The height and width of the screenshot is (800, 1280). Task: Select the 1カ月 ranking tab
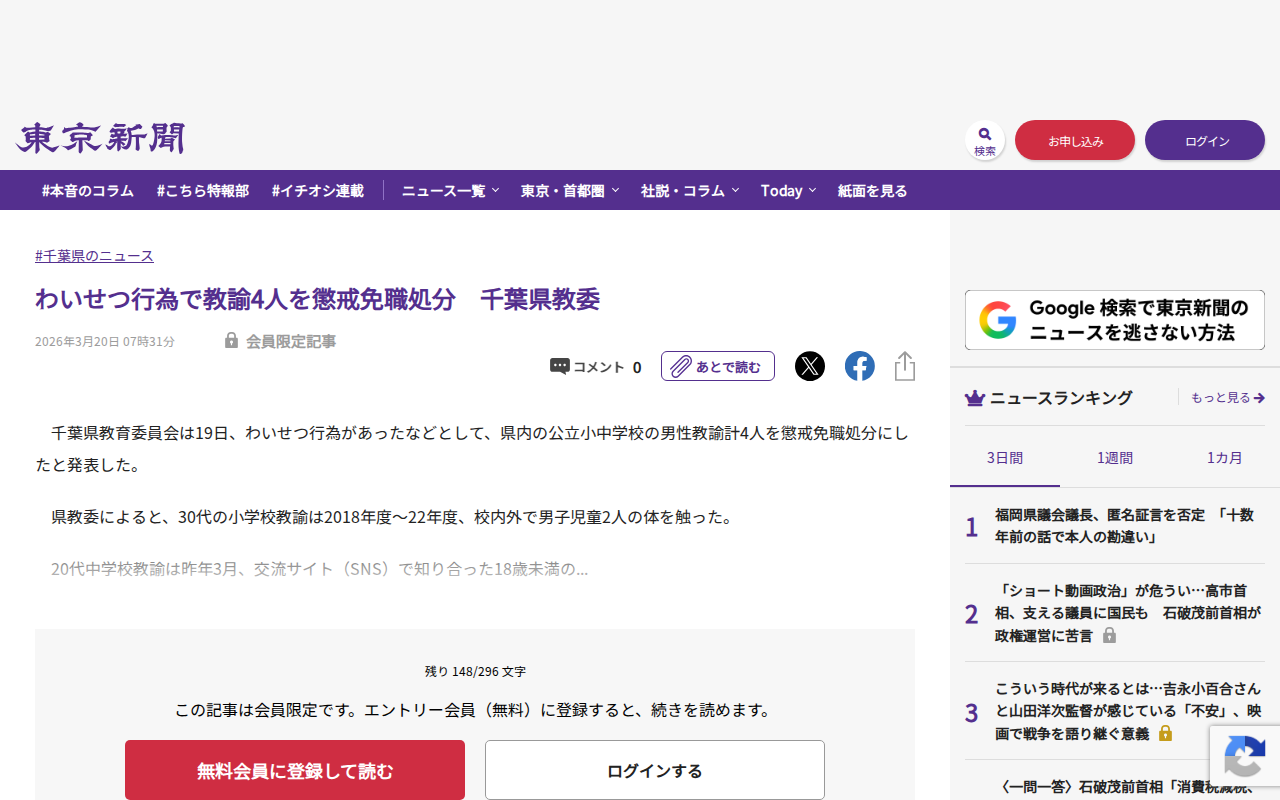[1225, 458]
